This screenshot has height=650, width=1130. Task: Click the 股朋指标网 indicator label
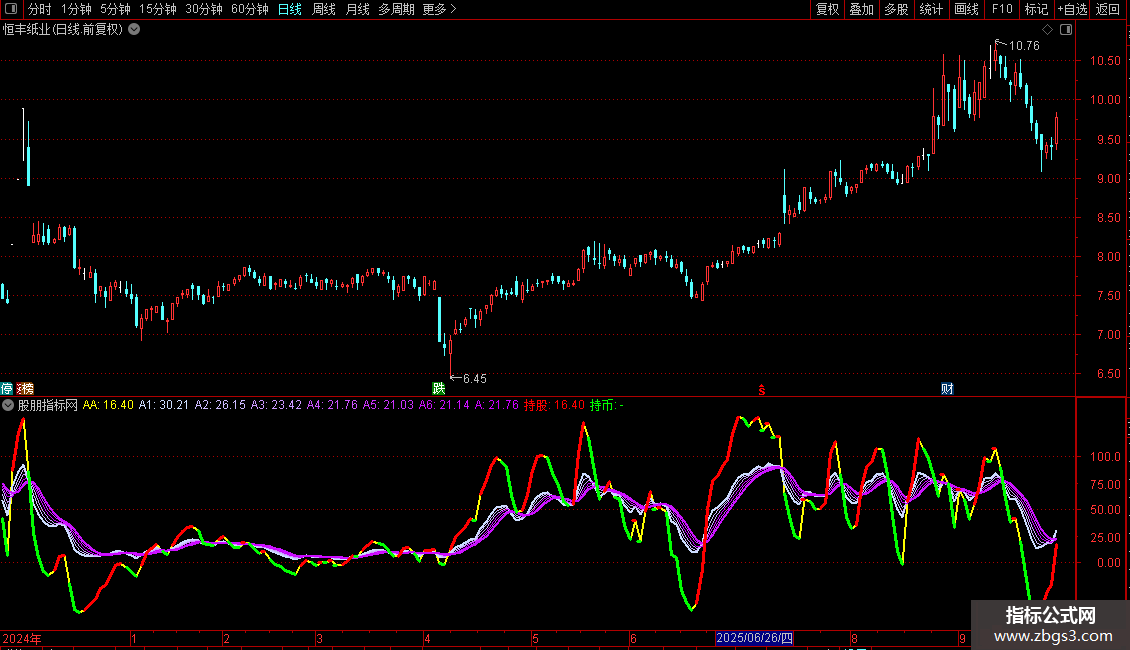pos(48,405)
